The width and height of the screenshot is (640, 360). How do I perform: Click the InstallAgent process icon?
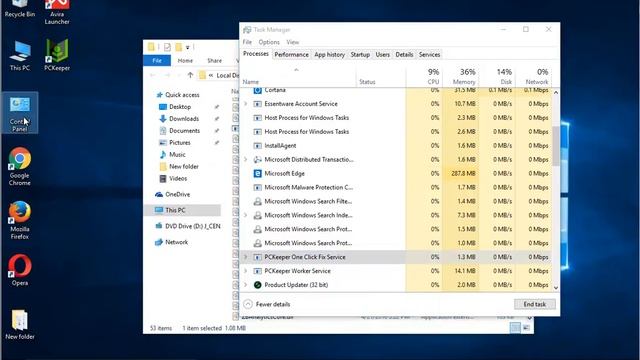(x=257, y=146)
